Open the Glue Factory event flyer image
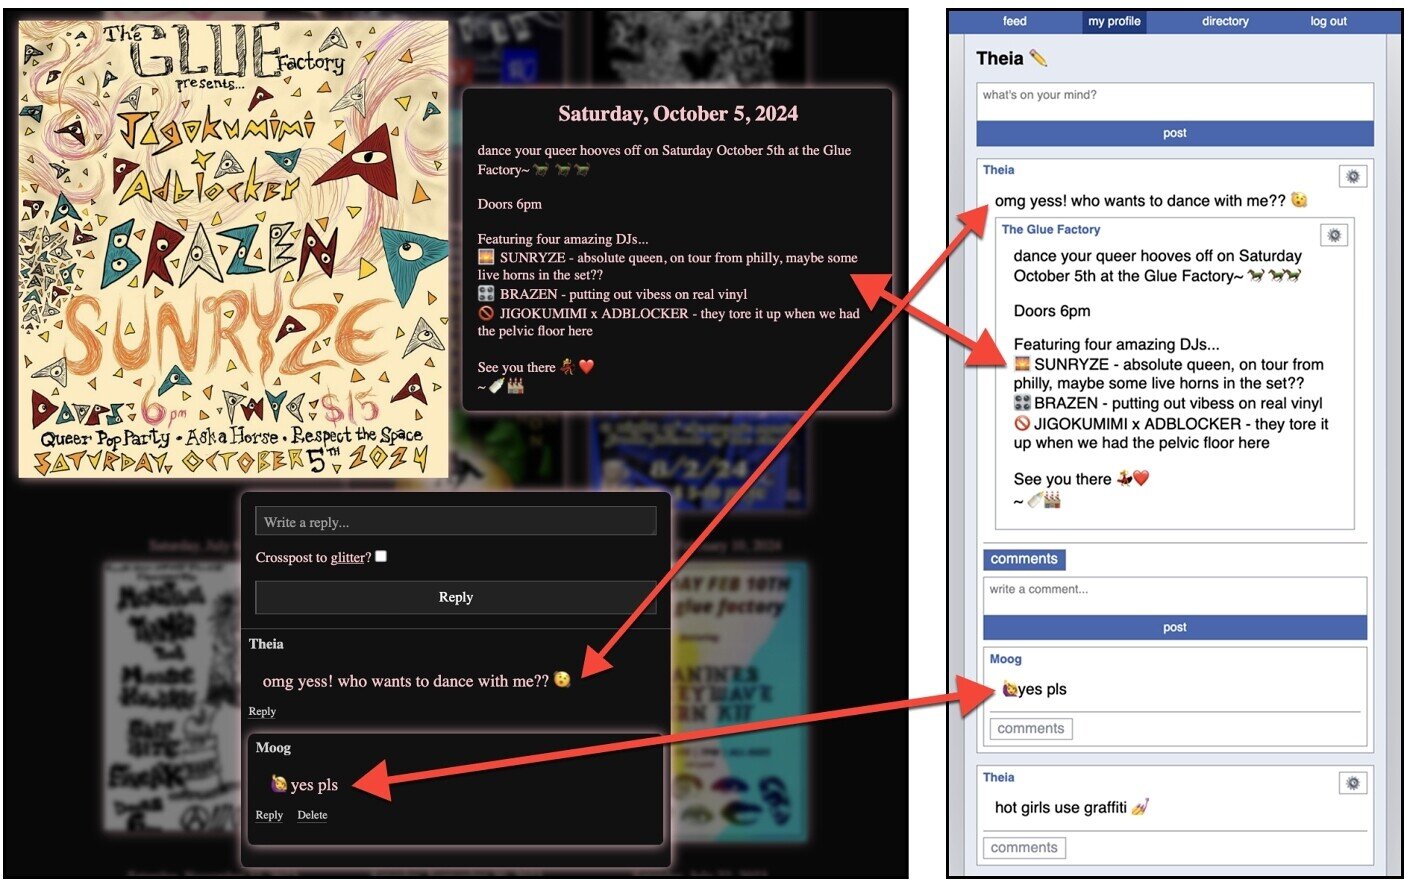 pos(232,250)
